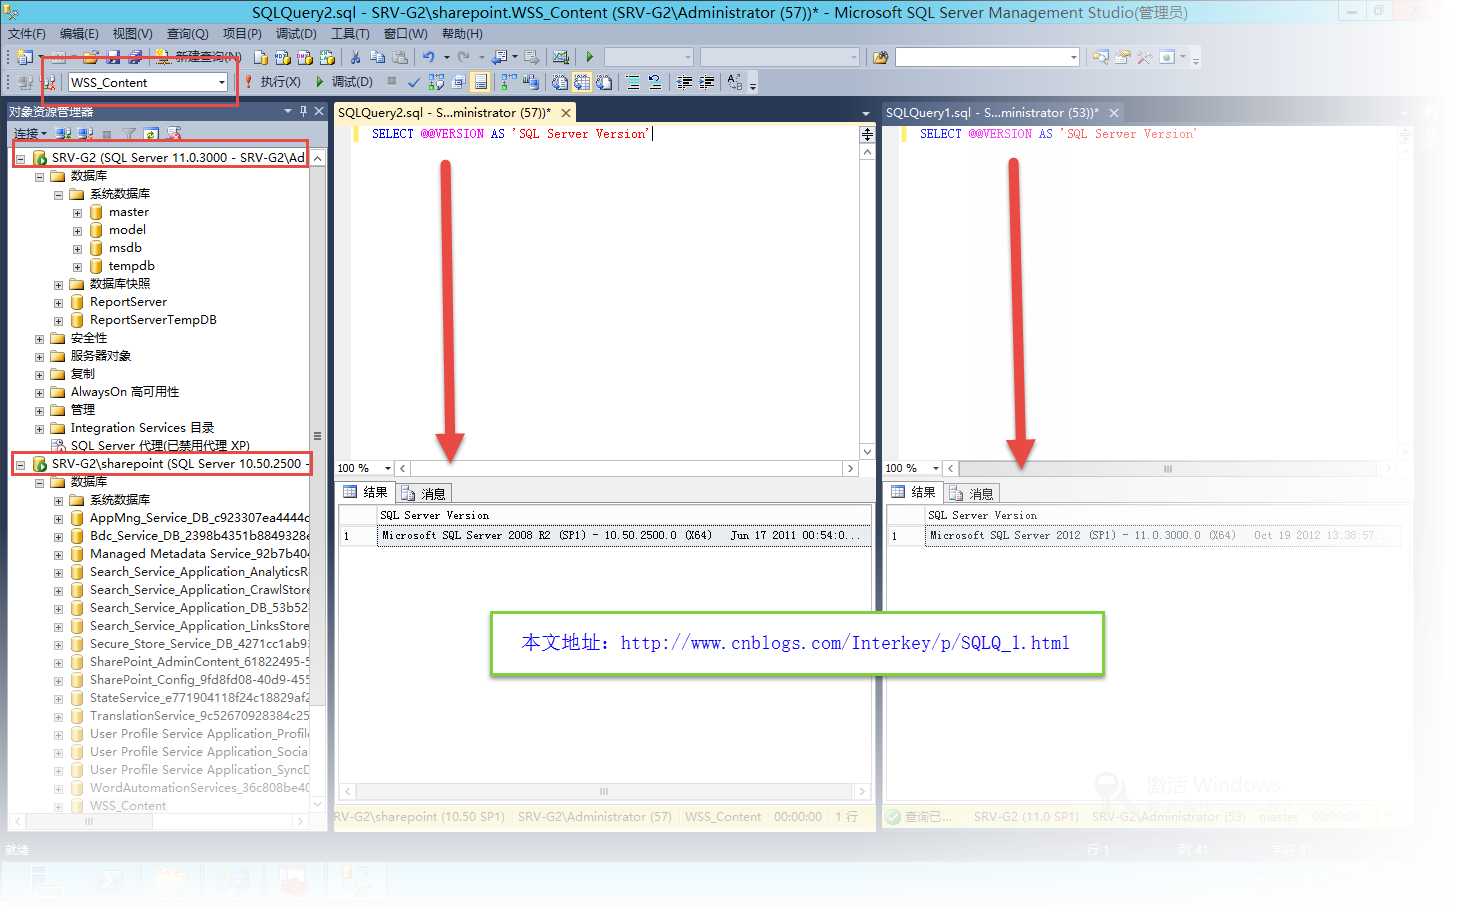Screen dimensions: 1457x917
Task: Click the Database Engine Query icon
Action: point(261,57)
